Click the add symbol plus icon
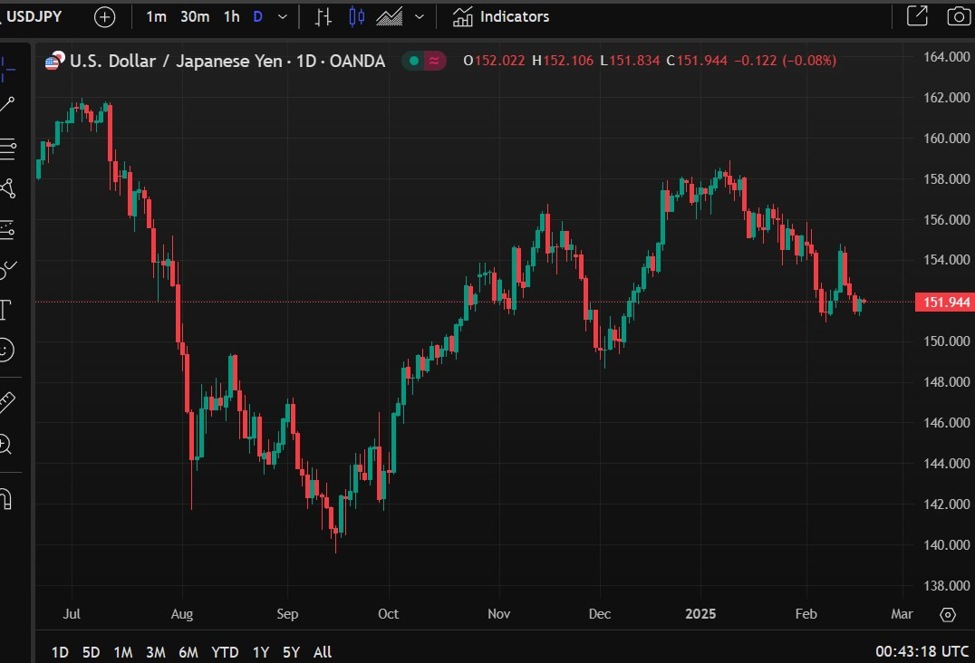 [104, 17]
